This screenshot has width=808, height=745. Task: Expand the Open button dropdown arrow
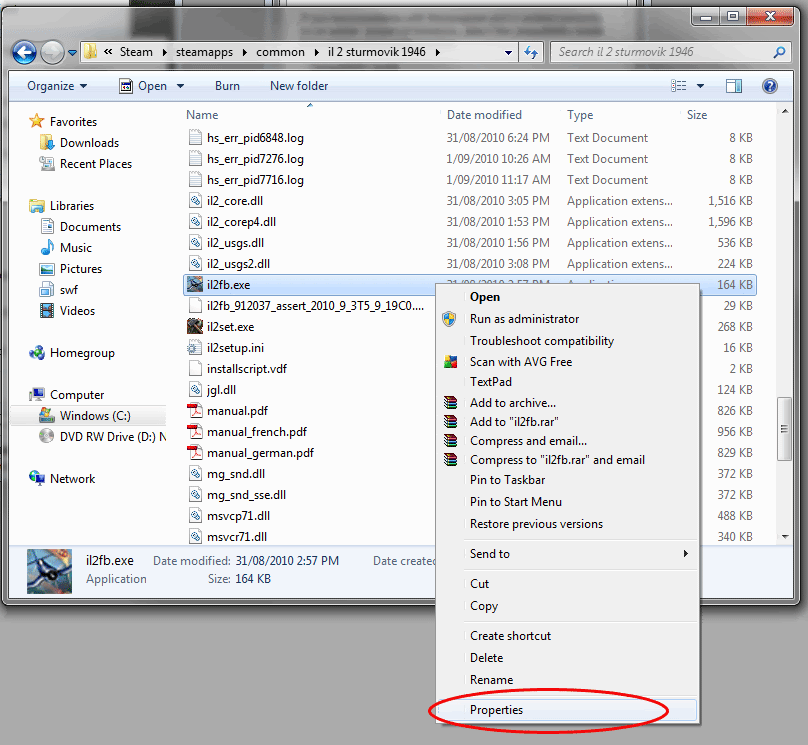(180, 86)
